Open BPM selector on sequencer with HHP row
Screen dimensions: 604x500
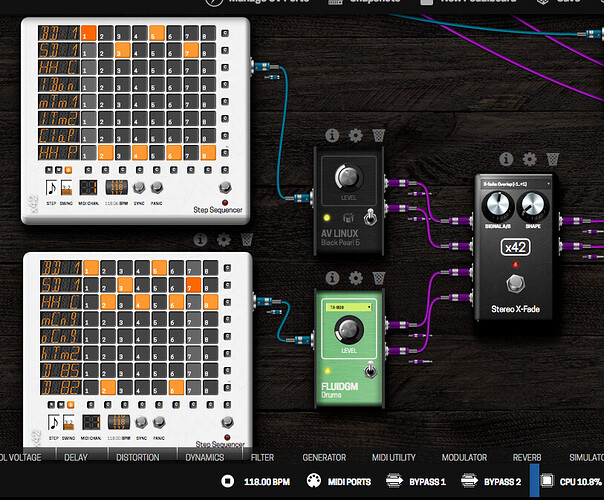click(x=116, y=188)
